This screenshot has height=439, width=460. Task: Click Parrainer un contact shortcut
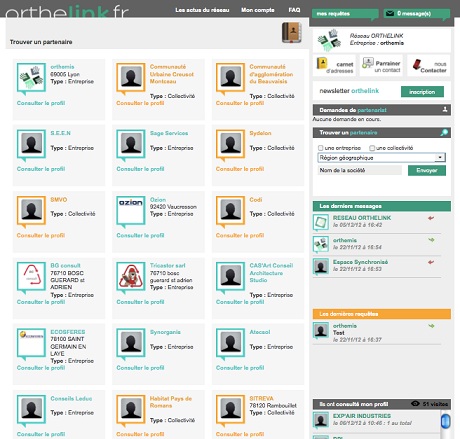[x=381, y=66]
